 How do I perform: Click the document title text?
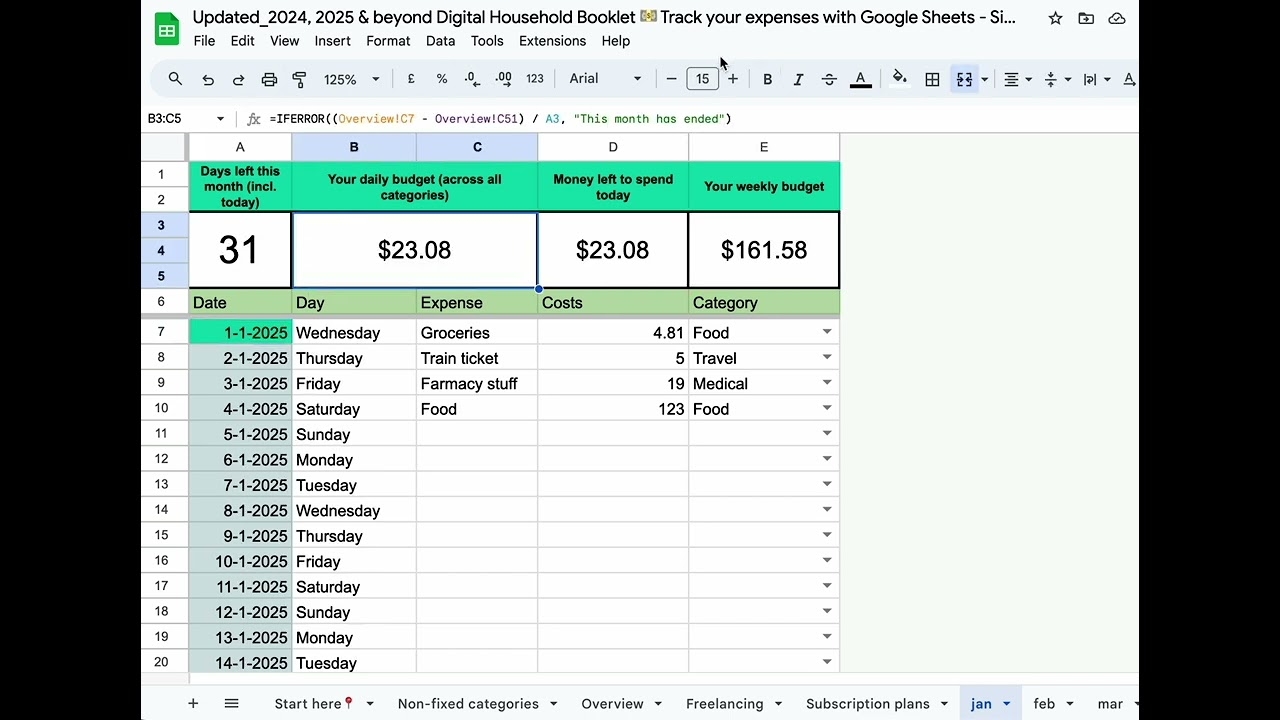coord(604,17)
